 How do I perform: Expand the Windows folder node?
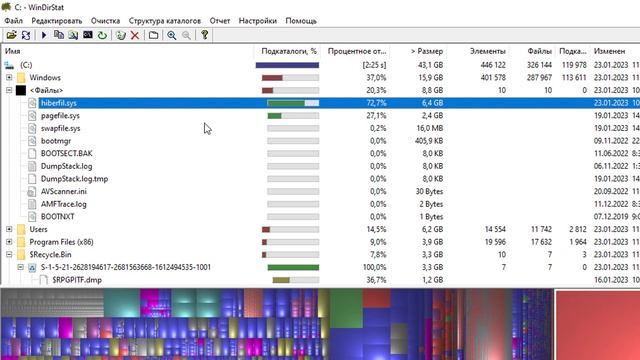(9, 78)
